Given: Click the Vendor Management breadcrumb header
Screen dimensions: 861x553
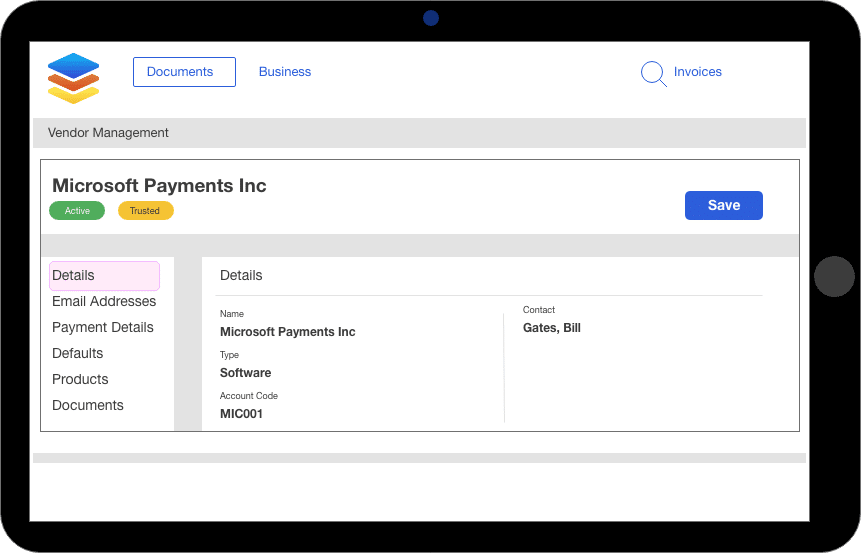Looking at the screenshot, I should tap(108, 133).
